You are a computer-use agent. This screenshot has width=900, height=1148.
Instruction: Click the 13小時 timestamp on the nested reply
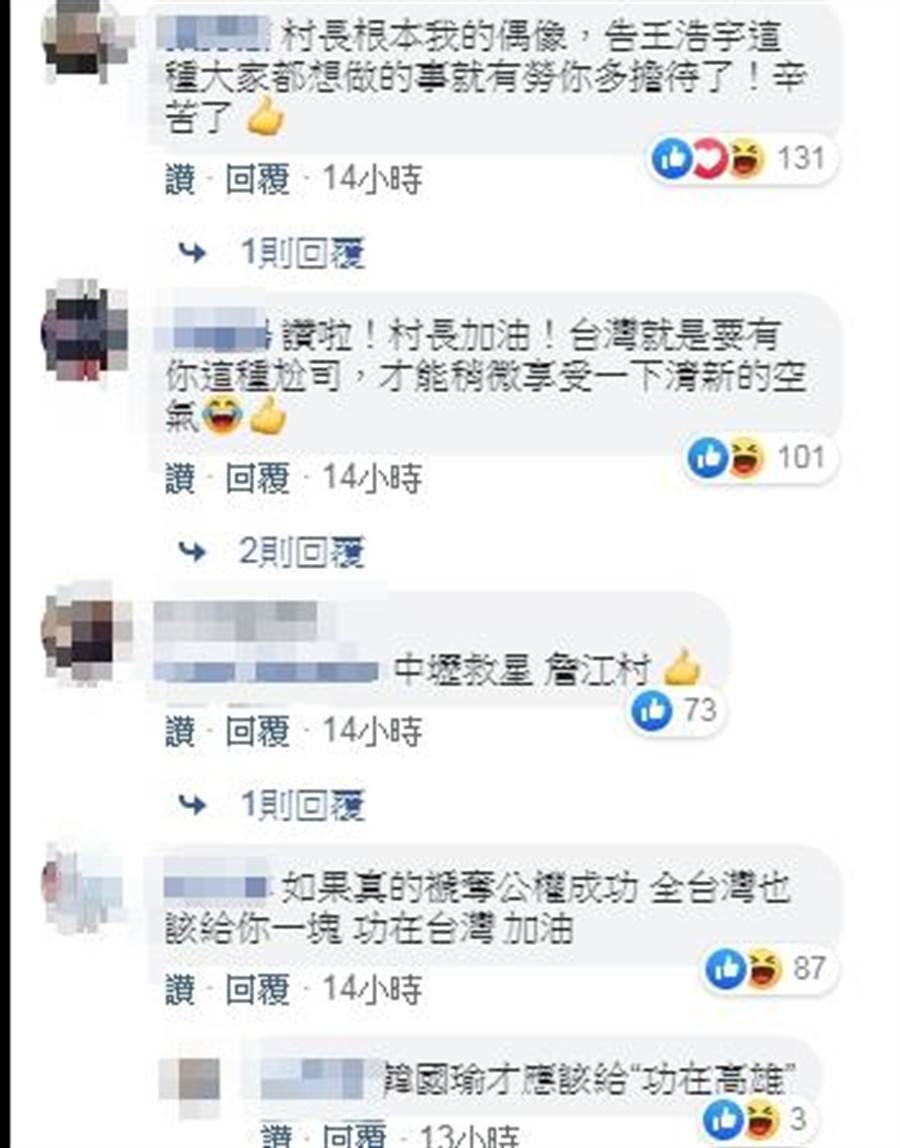(x=470, y=1136)
